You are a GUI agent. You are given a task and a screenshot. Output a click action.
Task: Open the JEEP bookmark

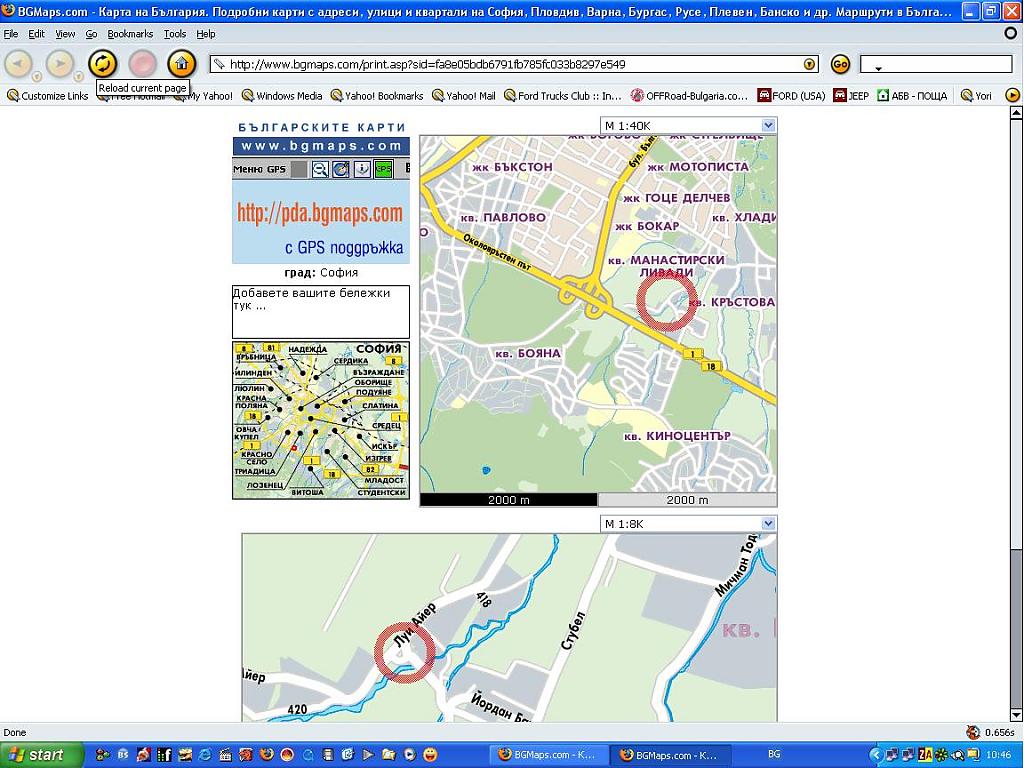click(851, 96)
